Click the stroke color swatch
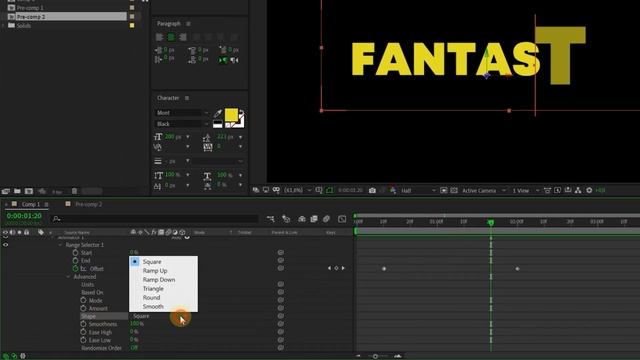The width and height of the screenshot is (640, 360). (x=240, y=122)
